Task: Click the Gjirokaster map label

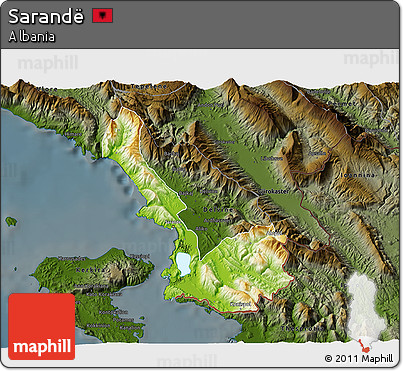Action: click(273, 192)
